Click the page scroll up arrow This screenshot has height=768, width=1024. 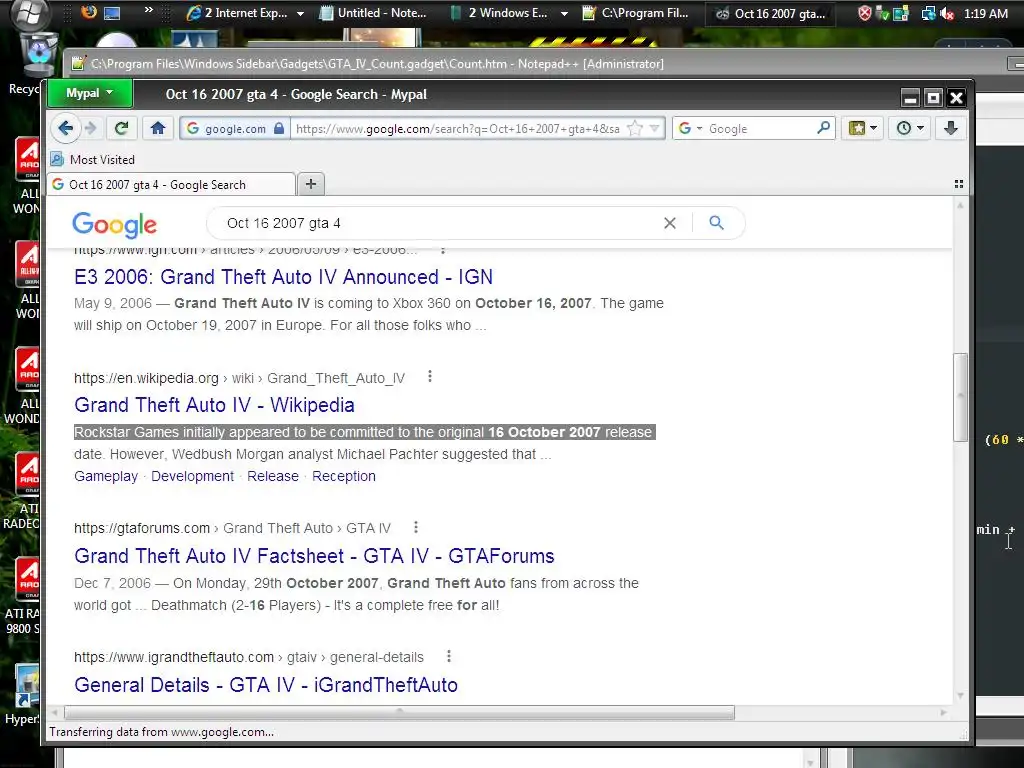point(960,205)
